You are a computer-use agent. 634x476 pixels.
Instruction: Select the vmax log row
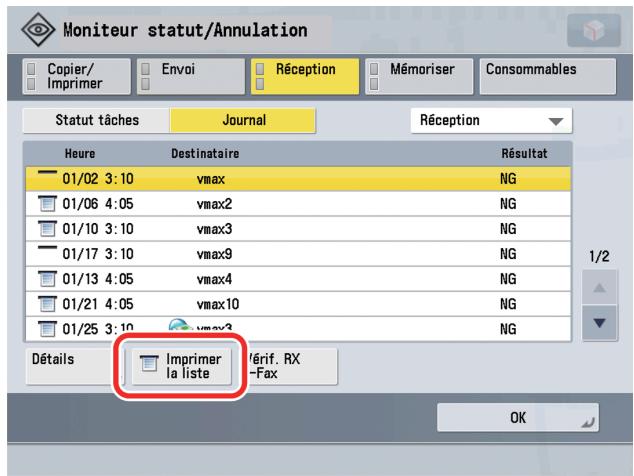(298, 179)
